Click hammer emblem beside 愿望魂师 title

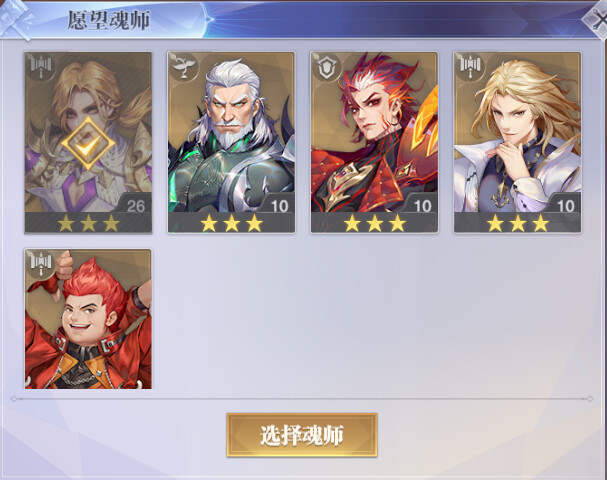16,19
